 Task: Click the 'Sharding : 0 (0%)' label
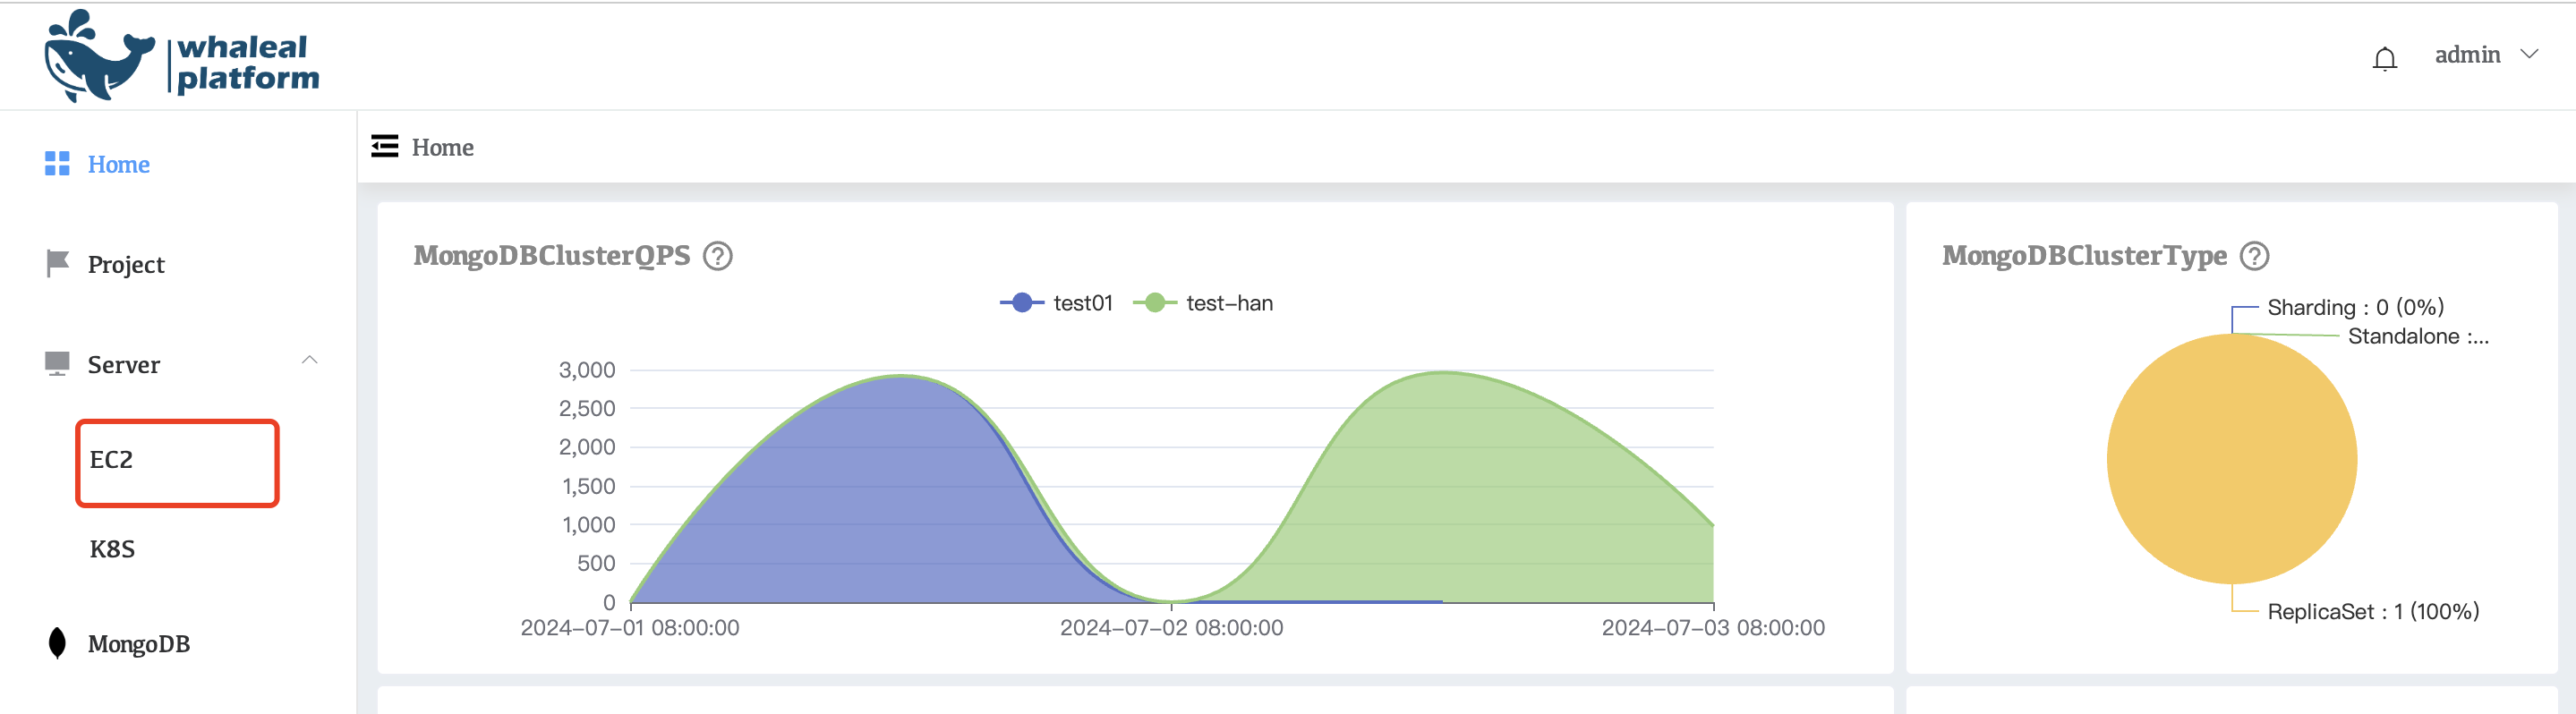[x=2355, y=307]
